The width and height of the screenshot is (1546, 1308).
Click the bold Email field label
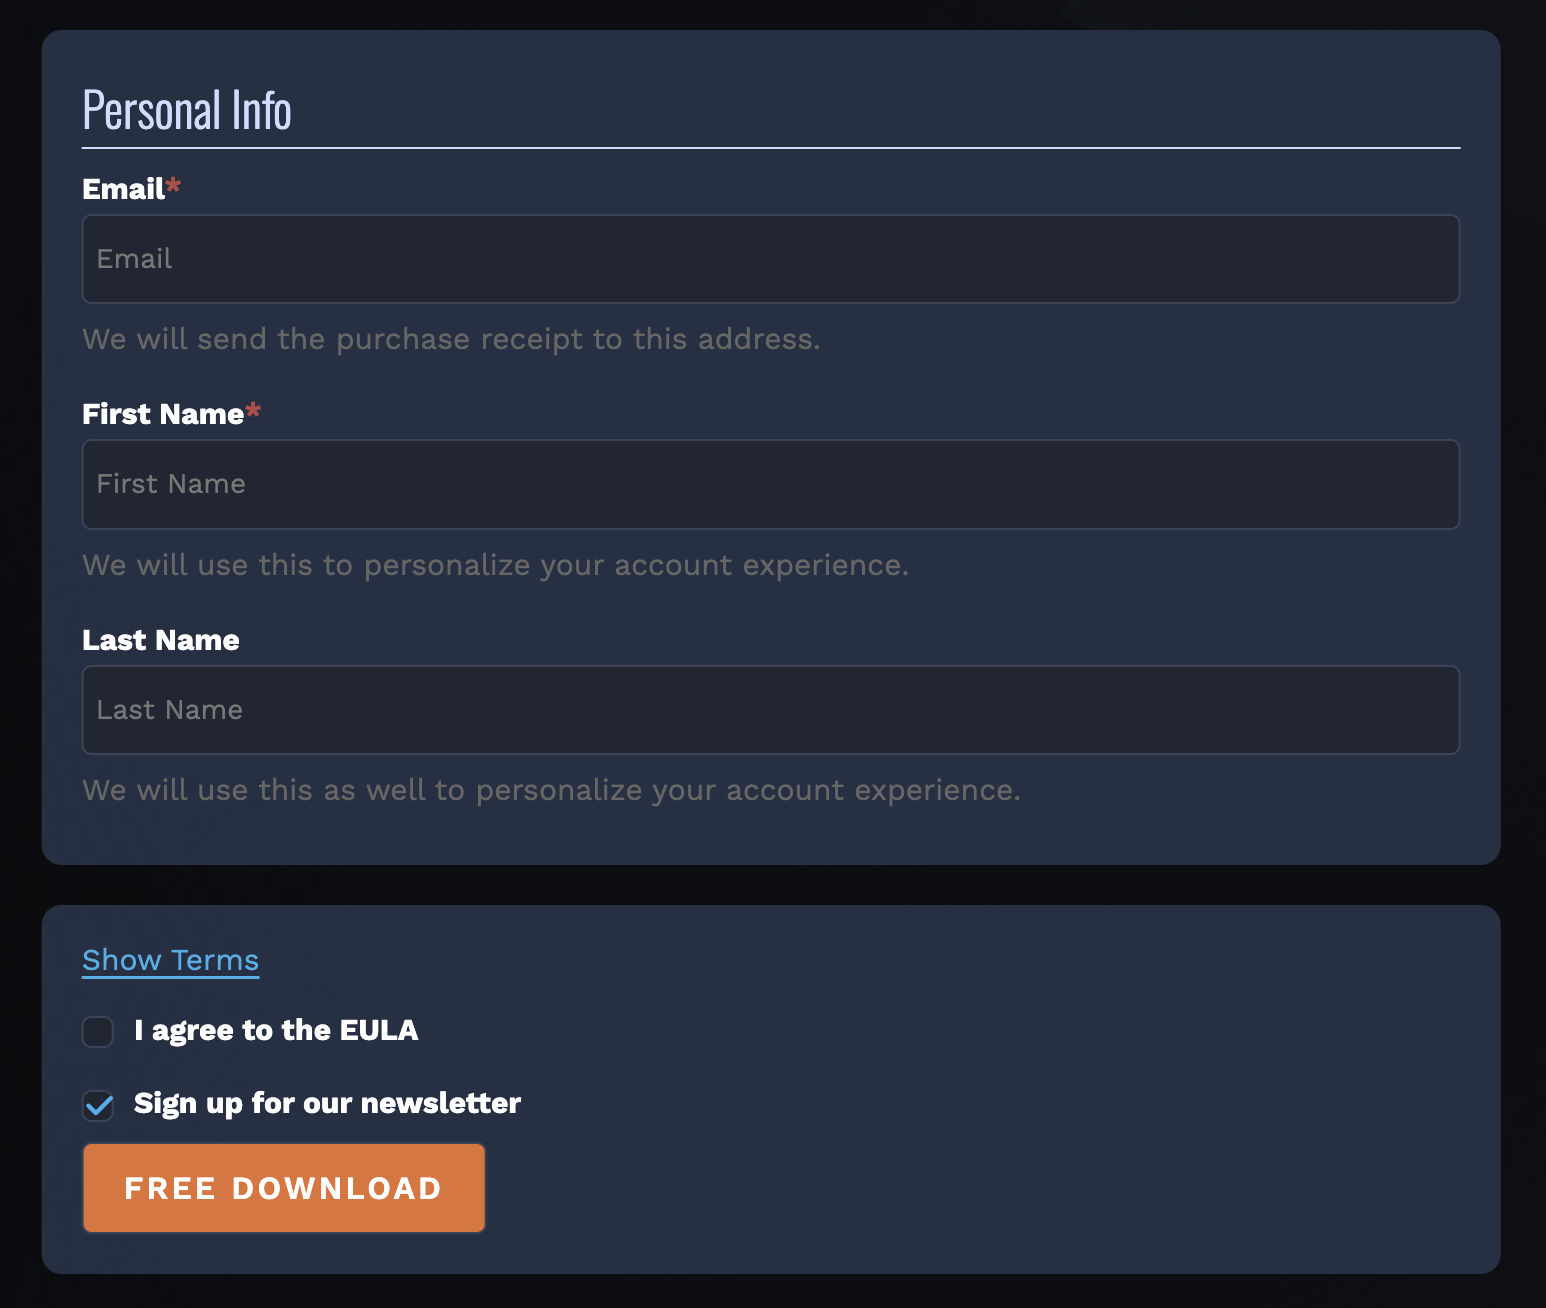coord(123,189)
